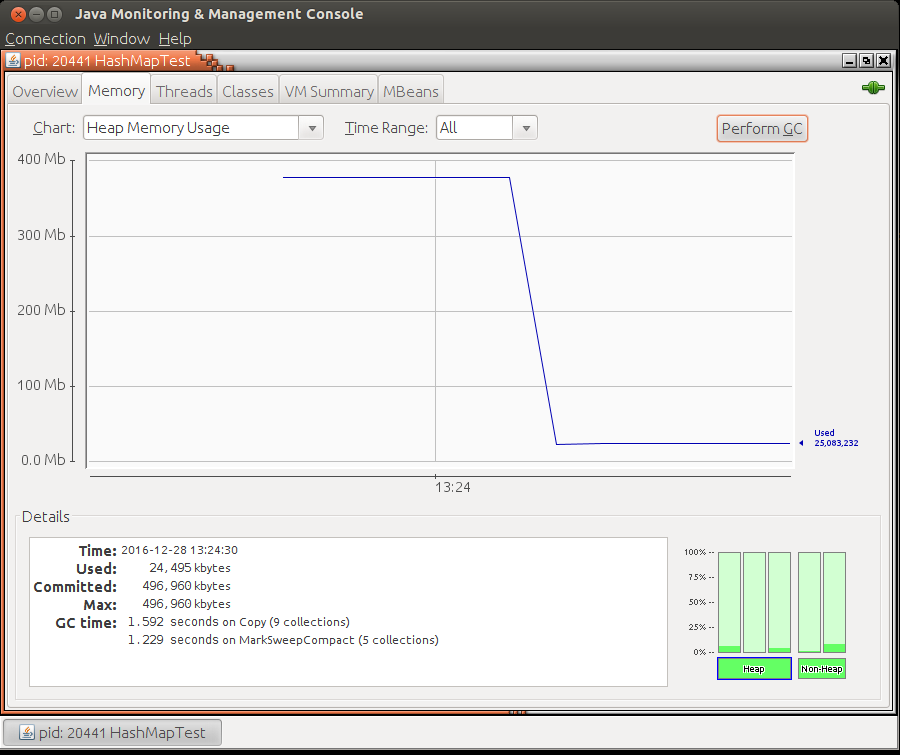Select the first non-heap memory pool bar
Screen dimensions: 900x755
click(809, 602)
